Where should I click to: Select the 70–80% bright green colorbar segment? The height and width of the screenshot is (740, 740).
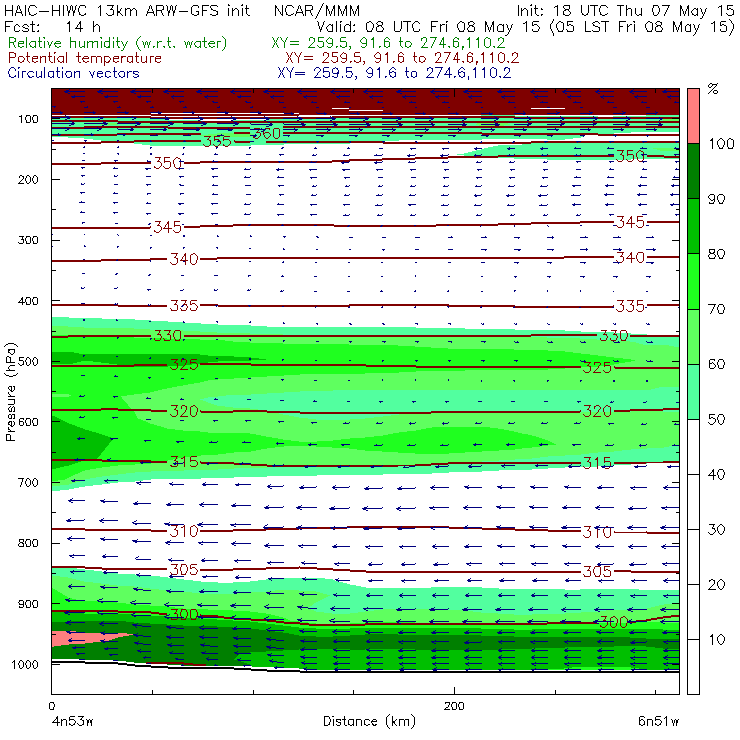click(693, 281)
